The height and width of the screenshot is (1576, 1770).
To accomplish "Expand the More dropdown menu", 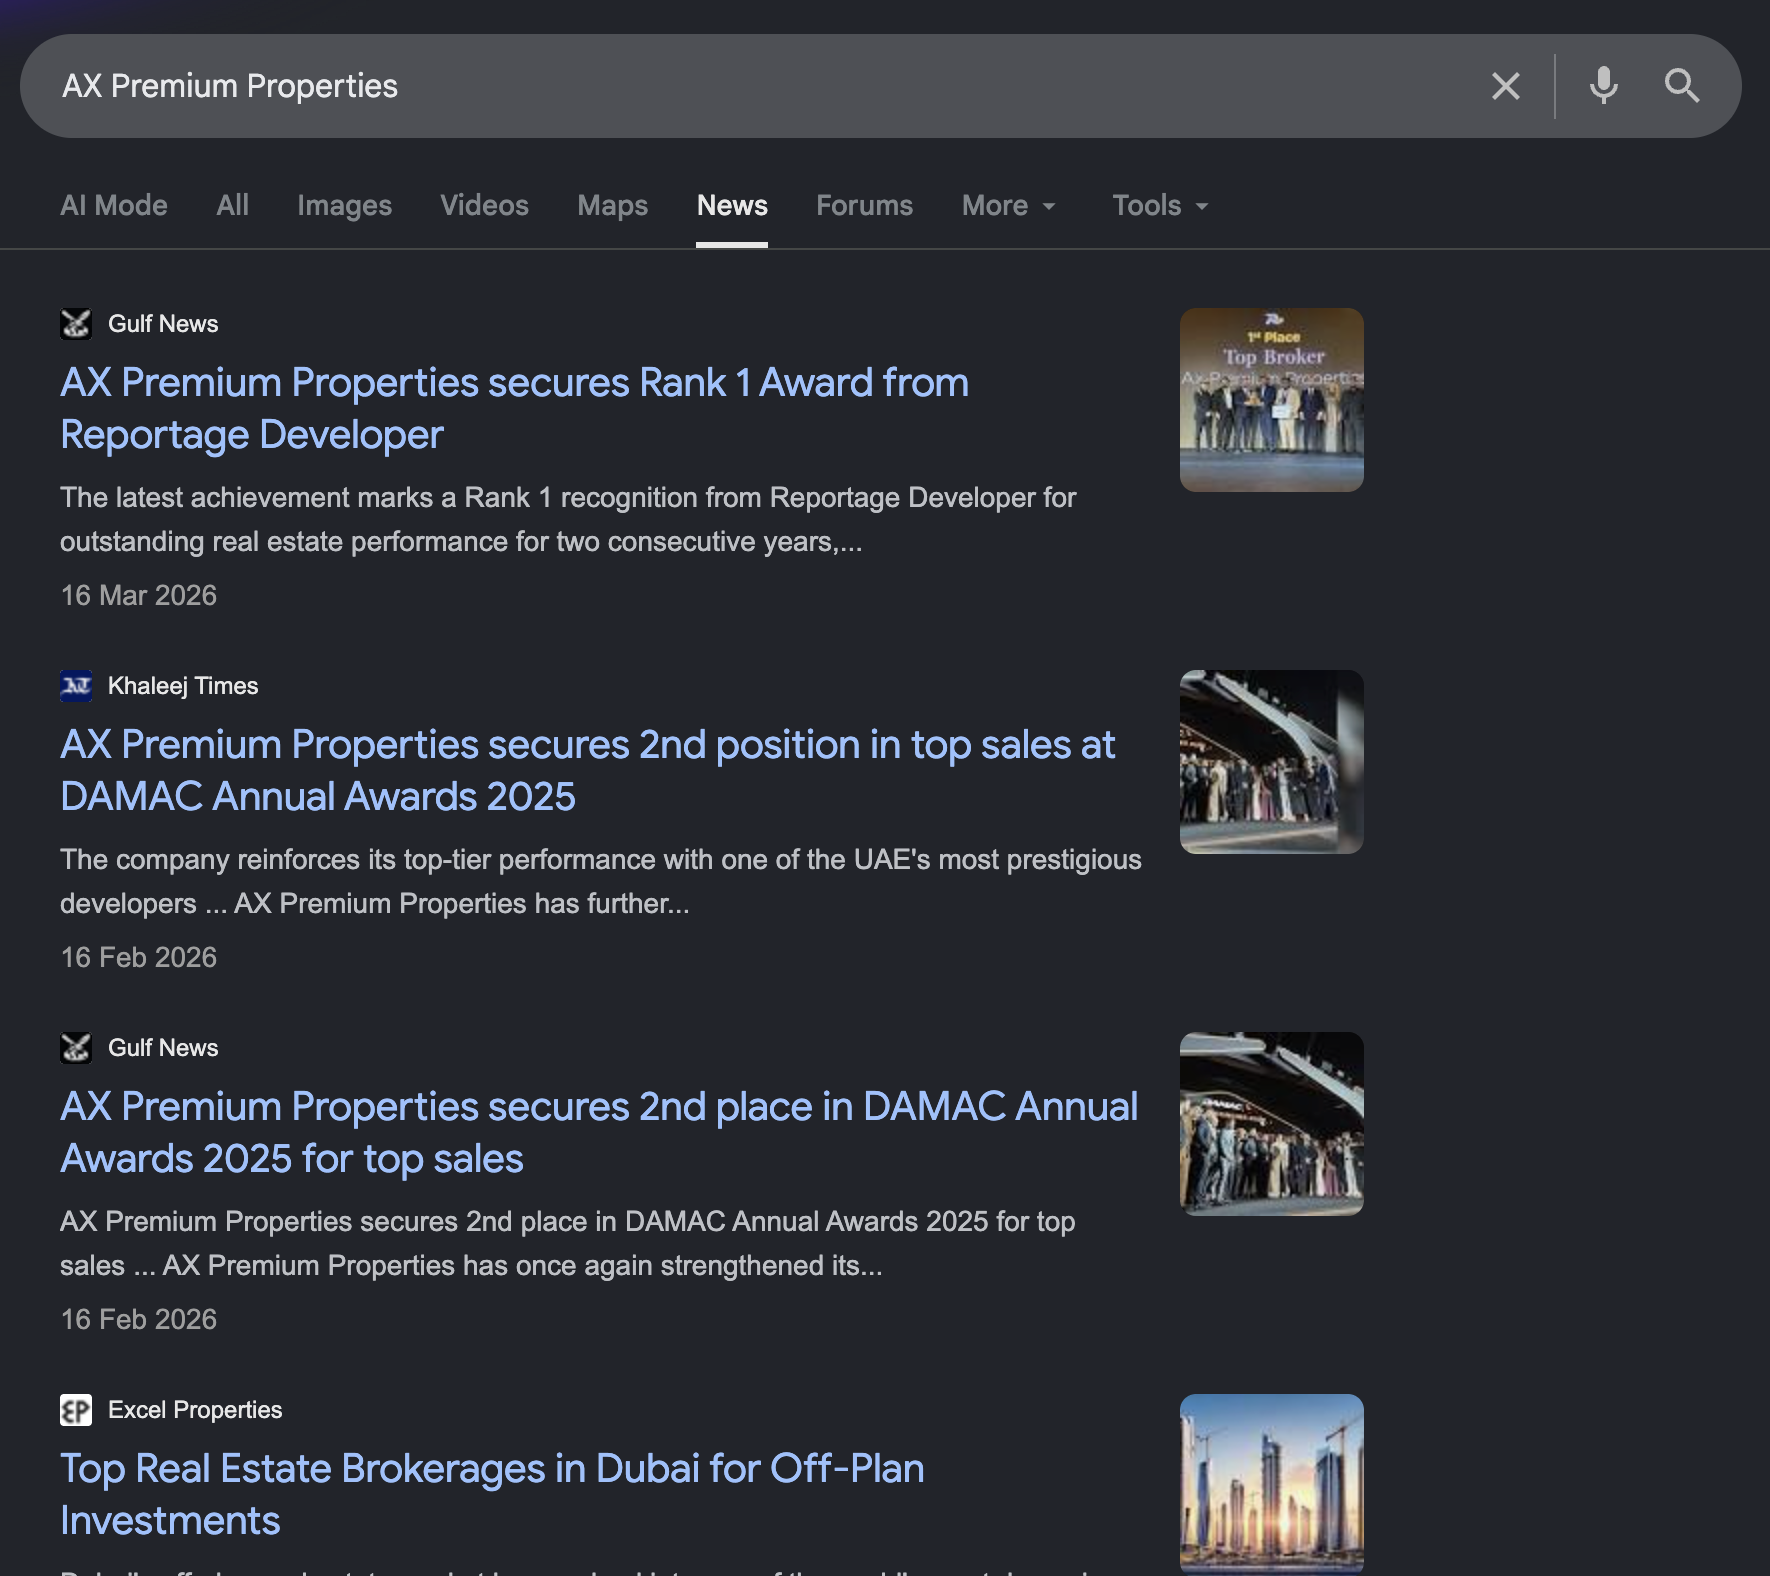I will [x=1009, y=205].
